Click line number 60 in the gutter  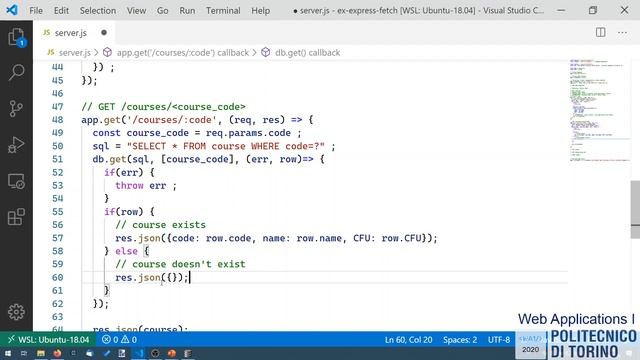pos(58,278)
